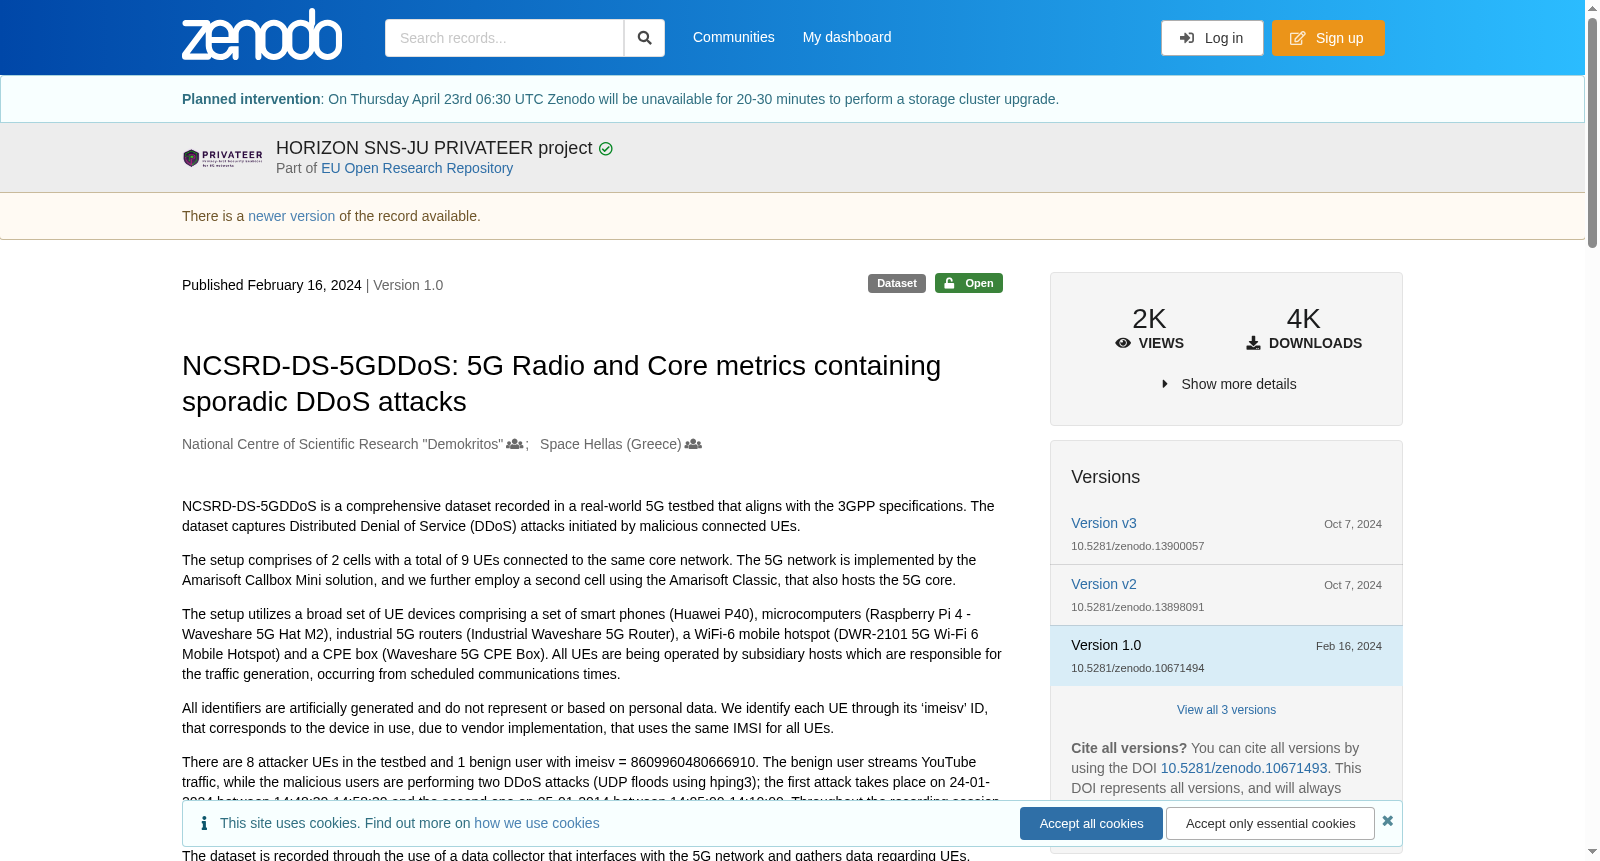Click View all 3 versions
This screenshot has width=1600, height=861.
coord(1226,710)
